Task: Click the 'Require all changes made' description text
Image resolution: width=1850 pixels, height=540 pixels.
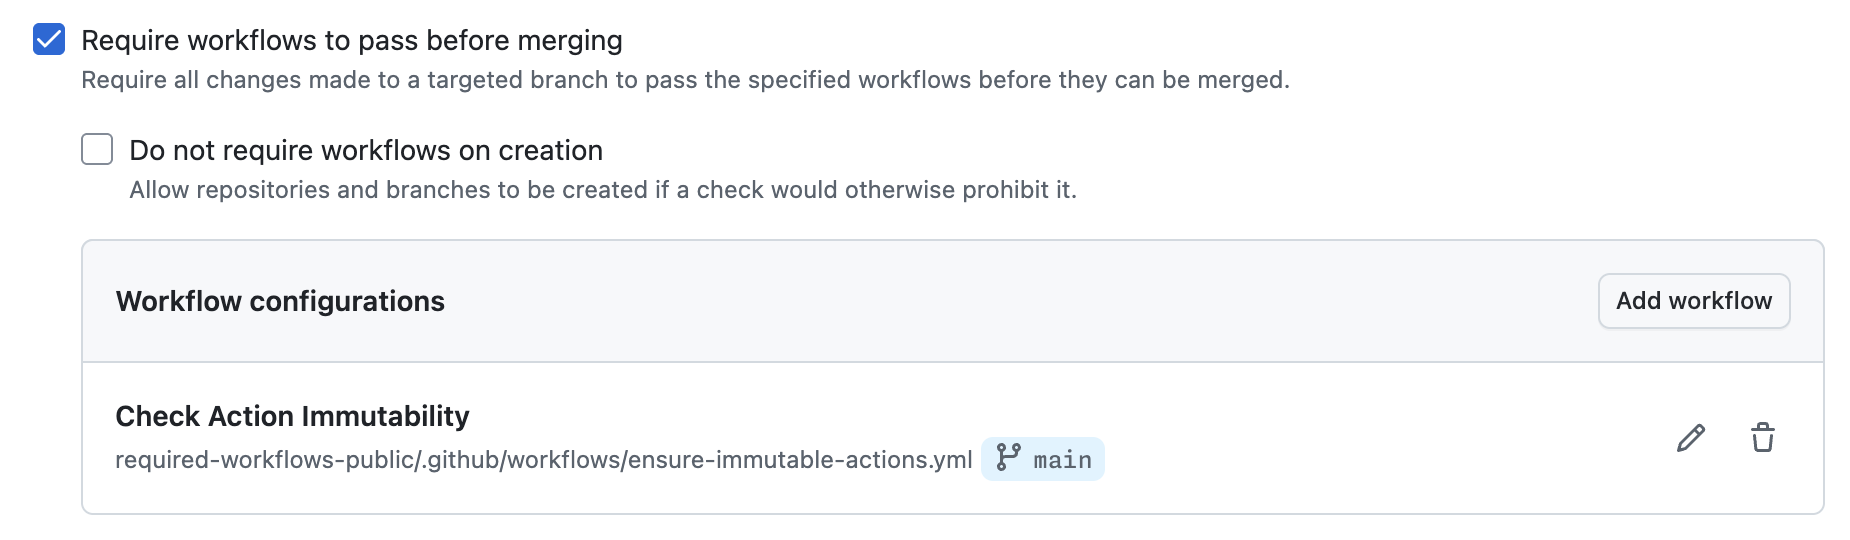Action: (240, 80)
